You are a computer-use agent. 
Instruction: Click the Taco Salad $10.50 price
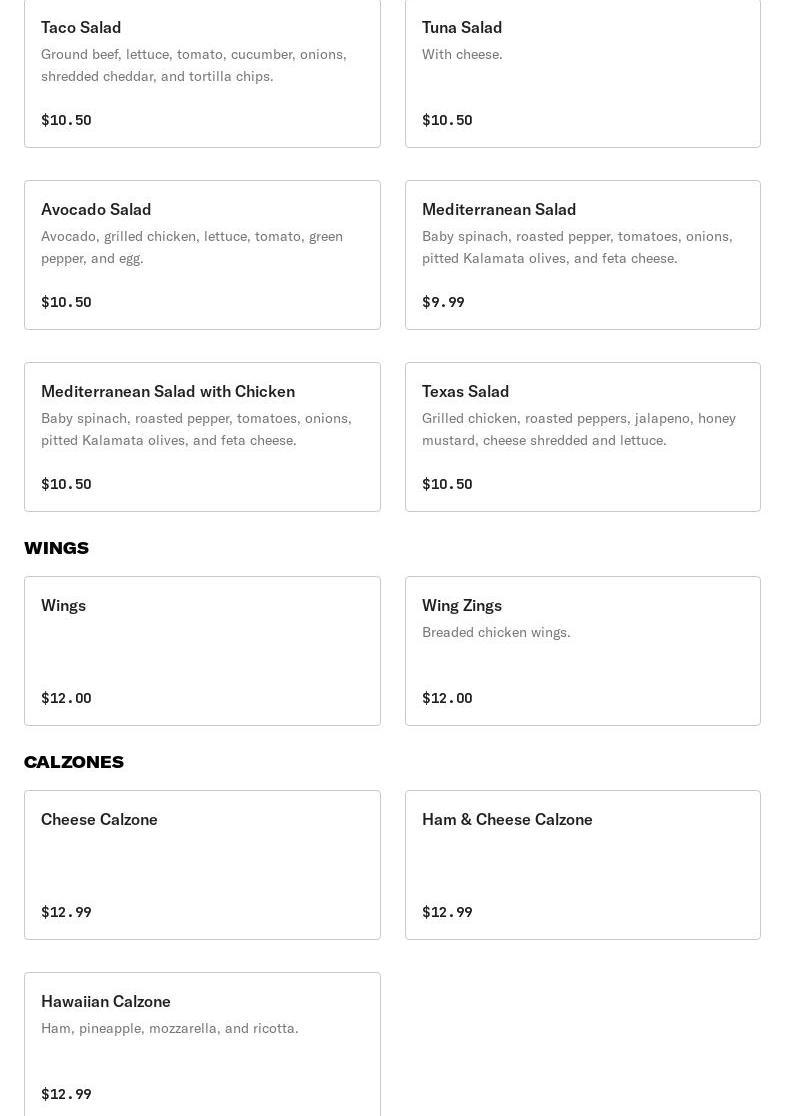(66, 120)
